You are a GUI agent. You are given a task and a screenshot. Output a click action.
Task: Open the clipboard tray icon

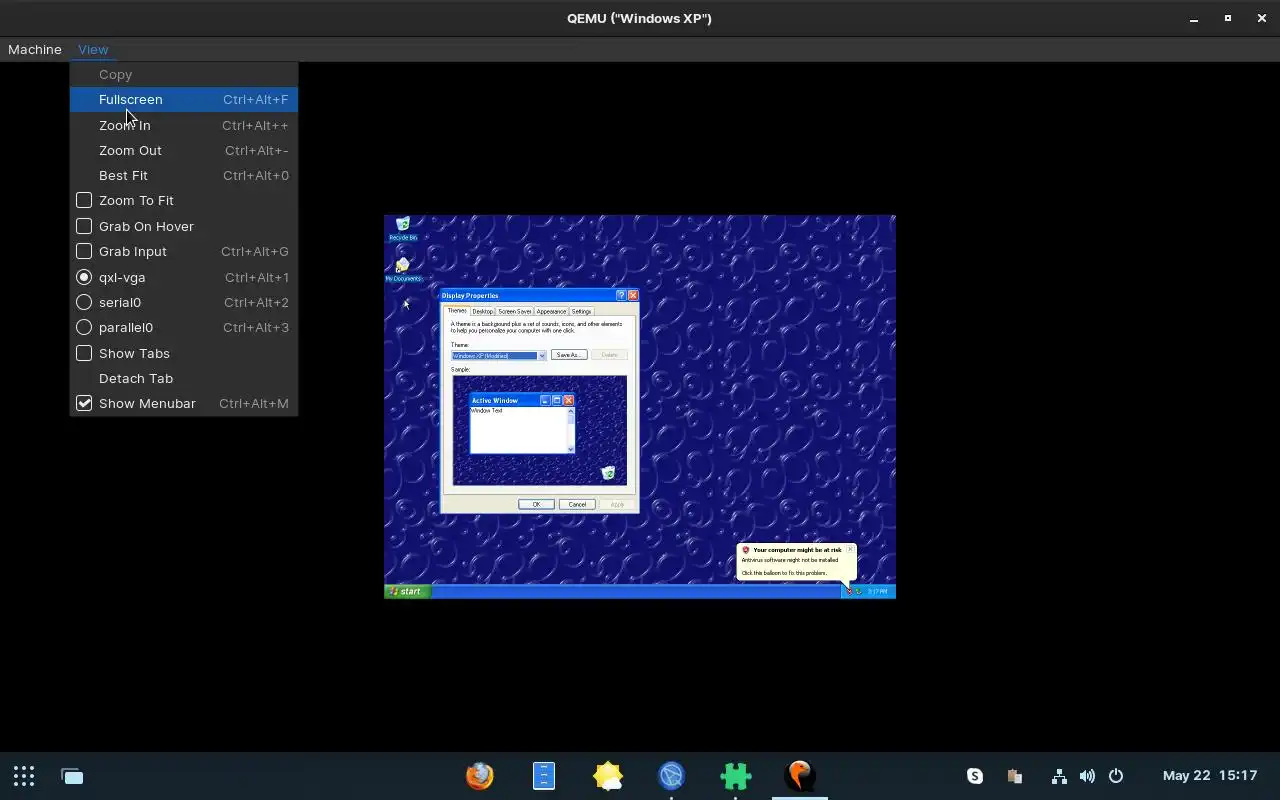click(x=1015, y=776)
